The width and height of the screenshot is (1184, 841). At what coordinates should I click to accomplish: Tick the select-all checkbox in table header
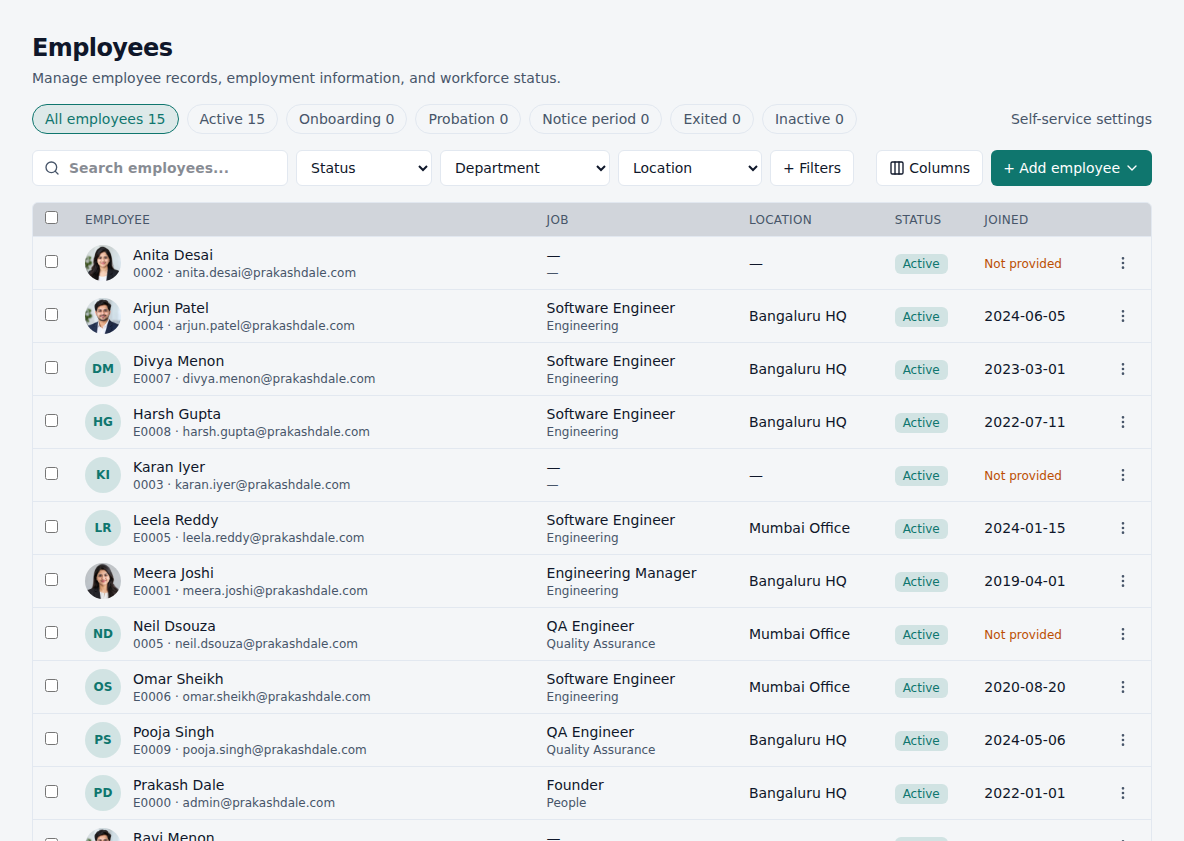click(51, 217)
